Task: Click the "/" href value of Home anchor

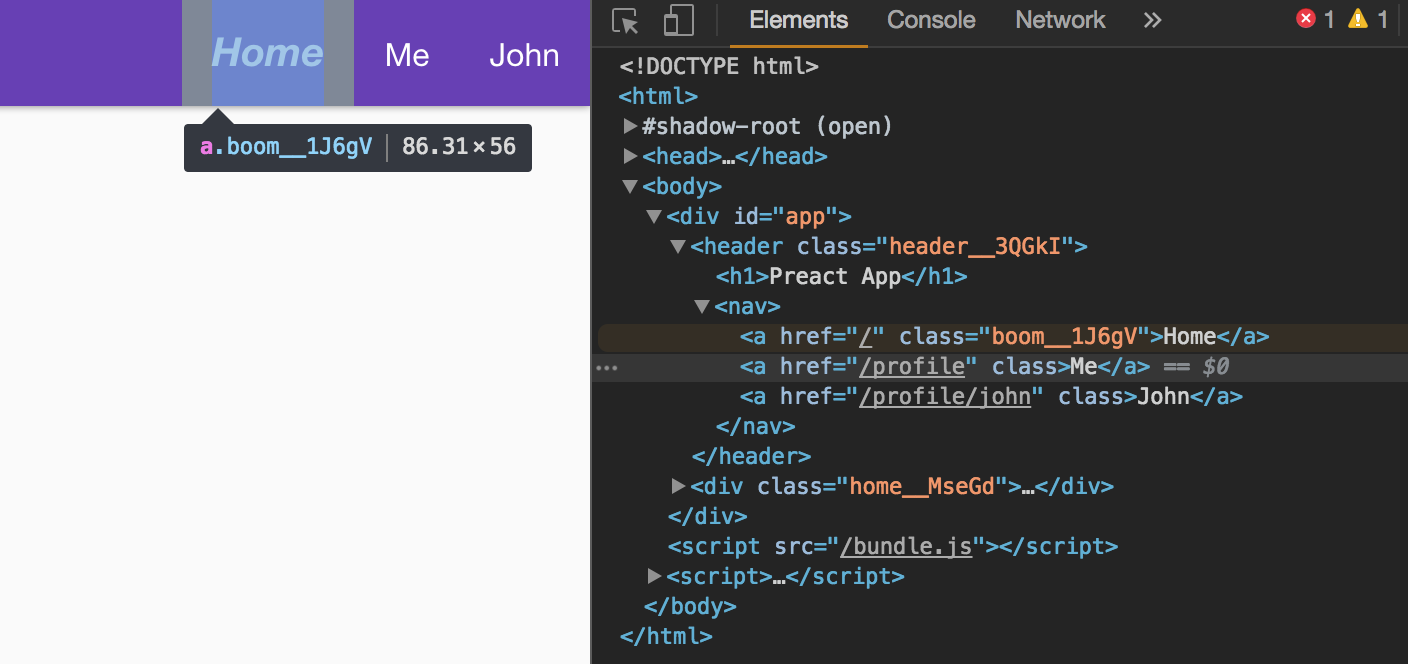Action: point(866,337)
